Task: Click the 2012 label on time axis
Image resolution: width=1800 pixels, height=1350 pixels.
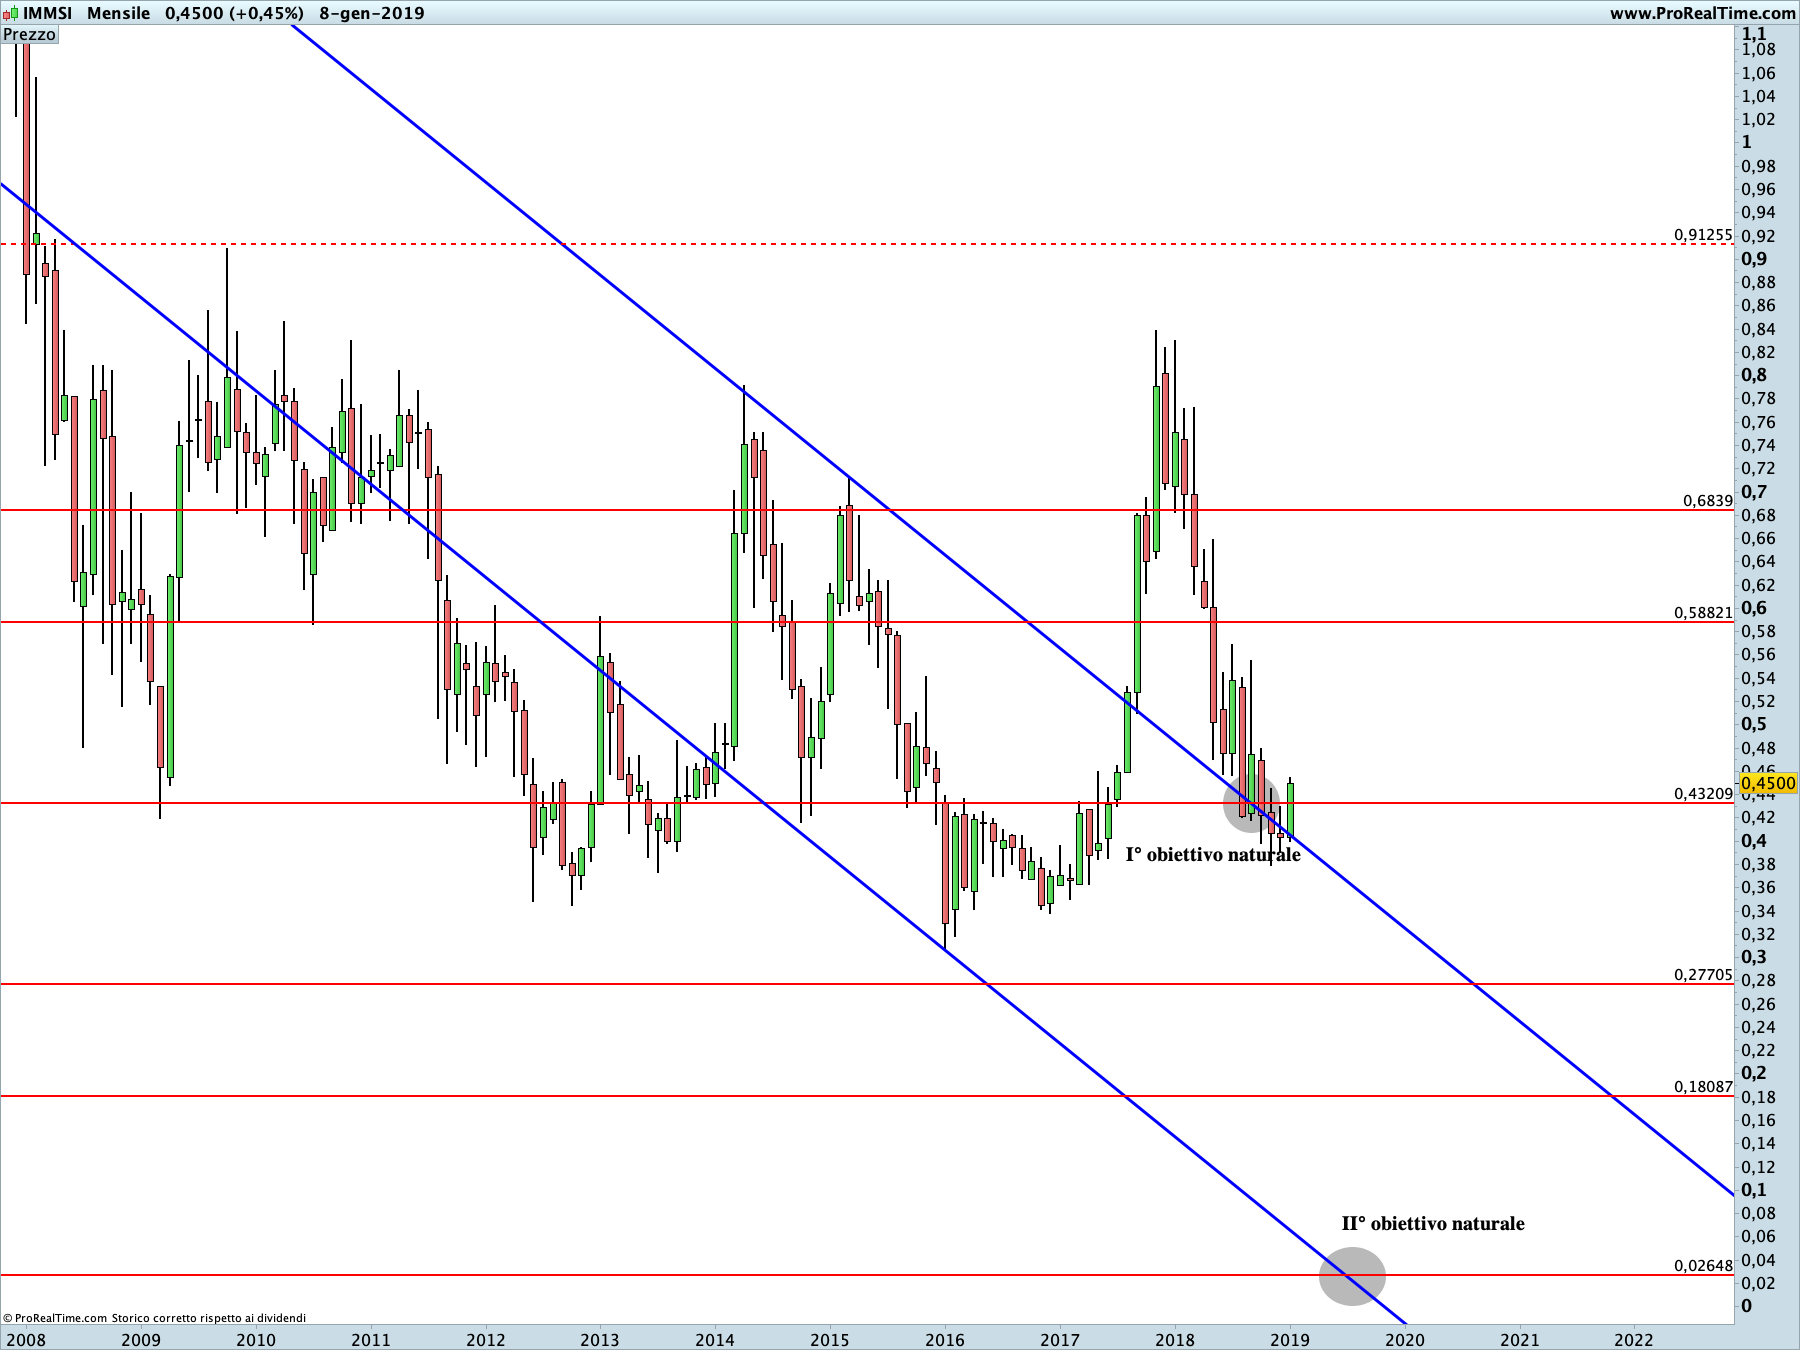Action: click(x=486, y=1340)
